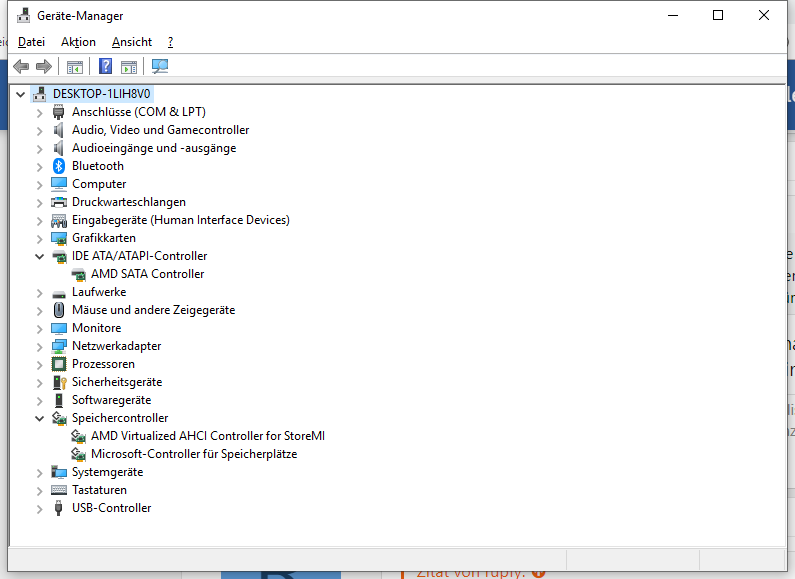
Task: Collapse the IDE ATA/ATAPI-Controller node
Action: [39, 257]
